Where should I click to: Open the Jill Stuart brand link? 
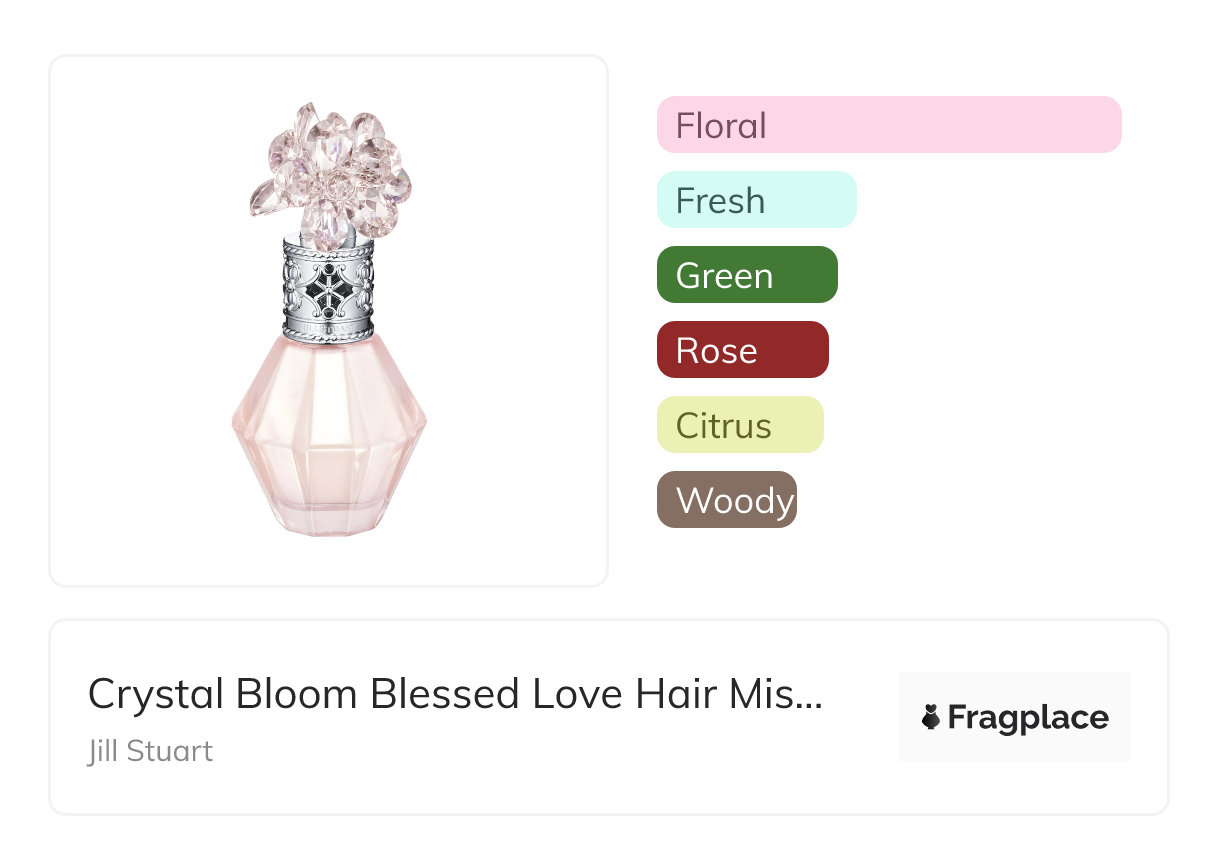150,751
